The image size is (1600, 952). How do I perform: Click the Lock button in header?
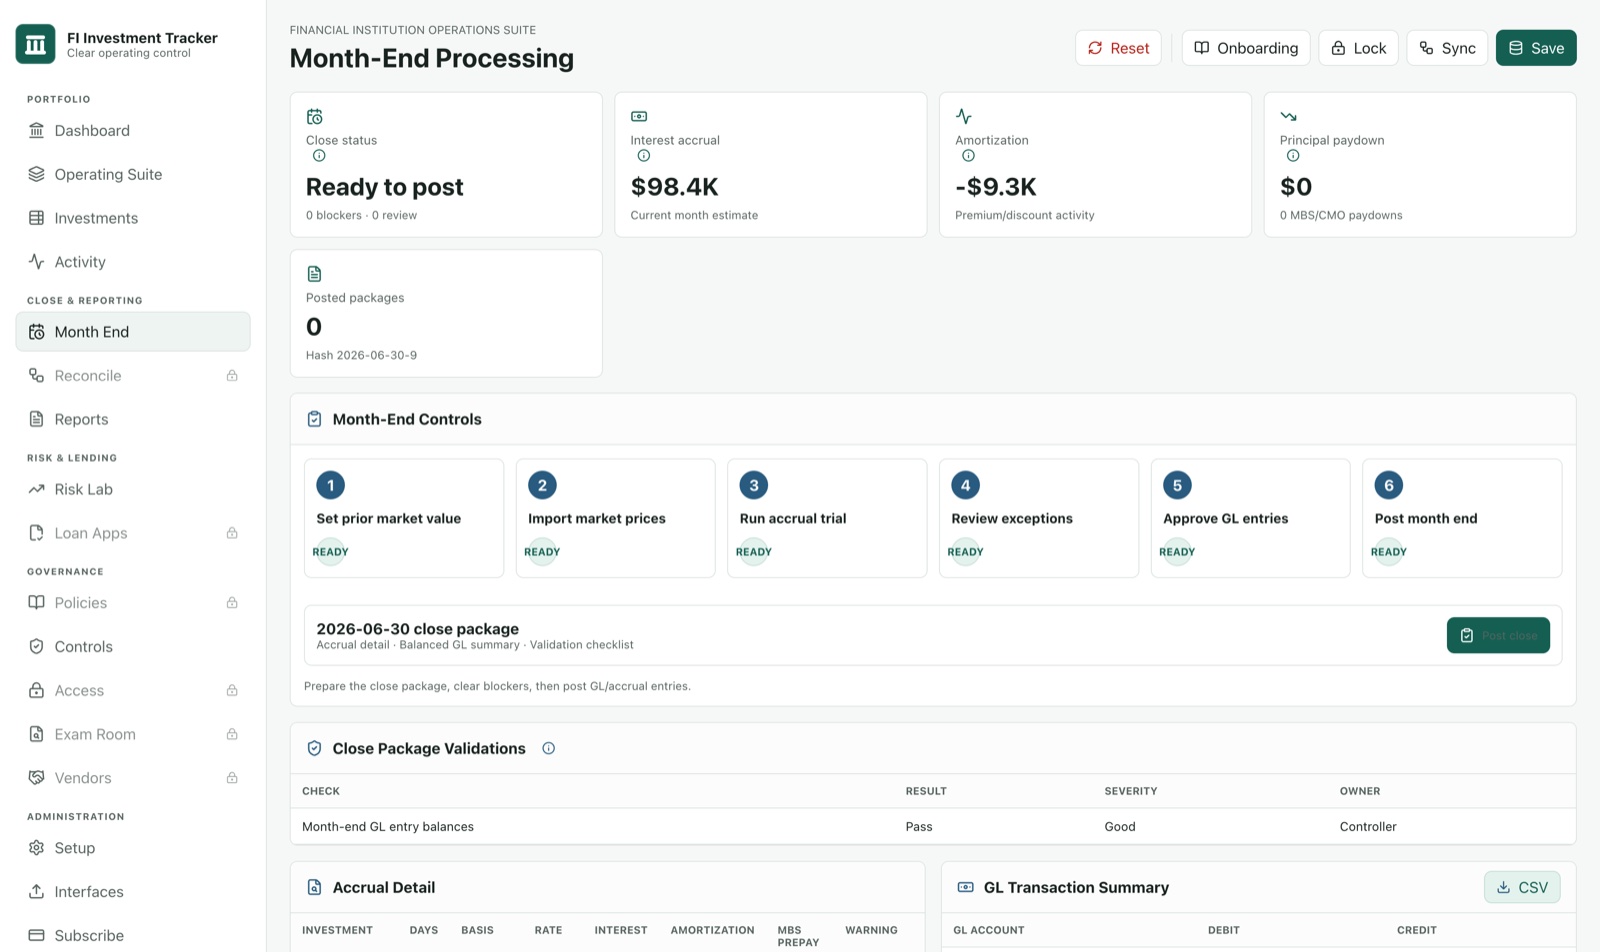(1358, 48)
